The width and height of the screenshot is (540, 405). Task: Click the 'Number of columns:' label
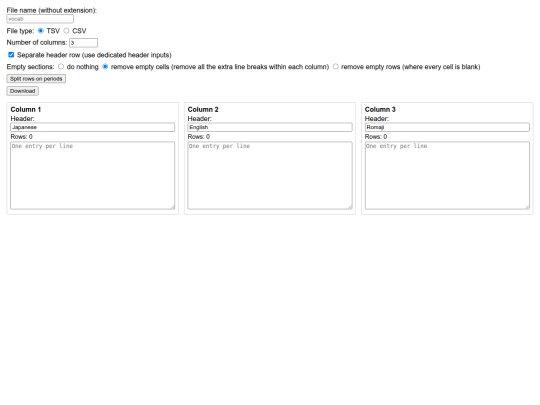point(37,43)
